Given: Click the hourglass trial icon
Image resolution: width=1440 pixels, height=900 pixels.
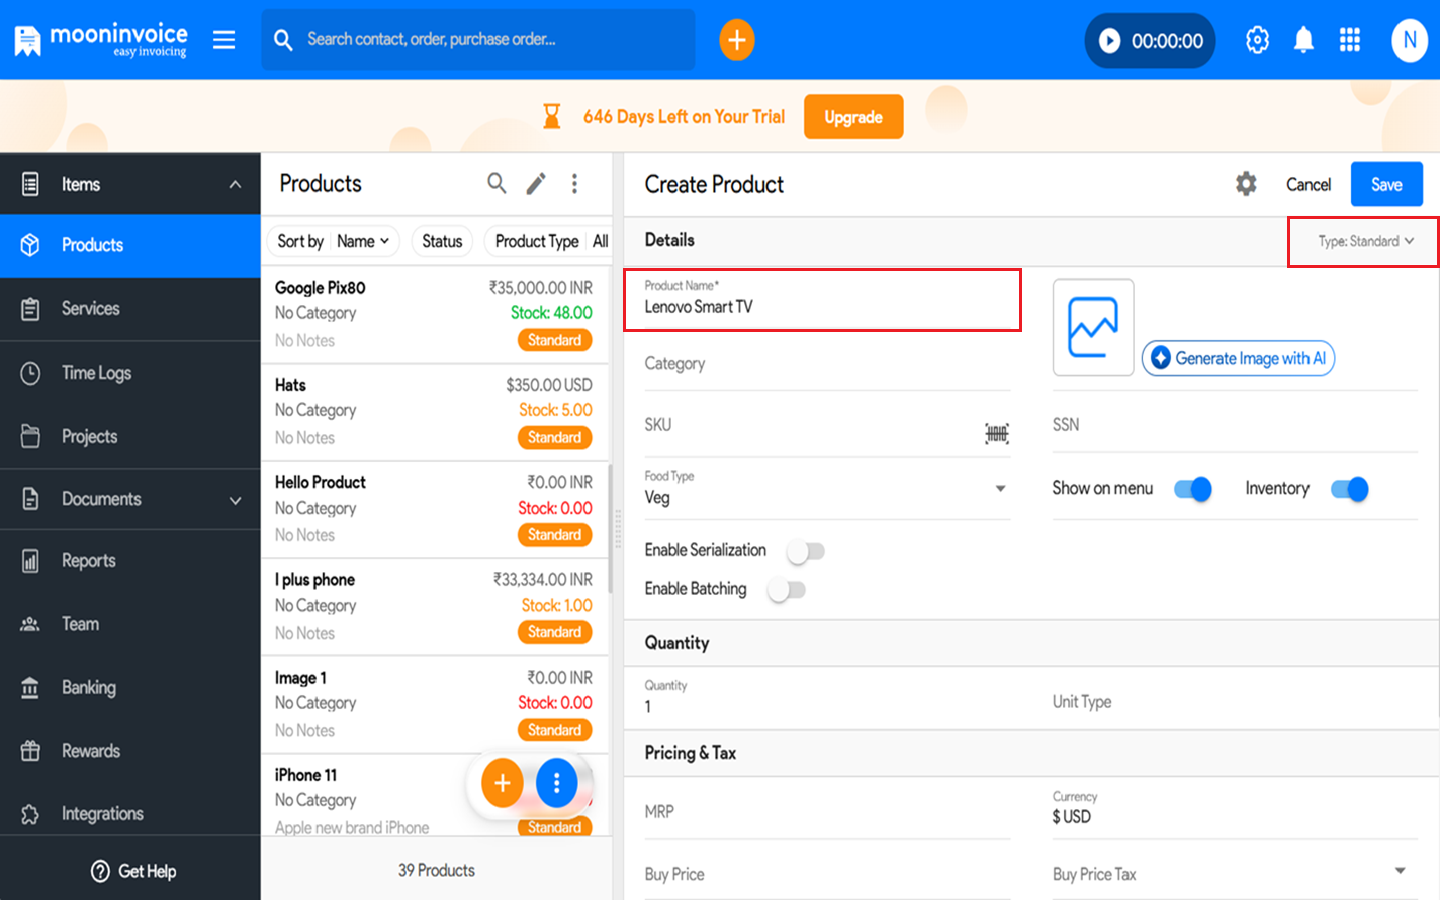Looking at the screenshot, I should tap(551, 117).
